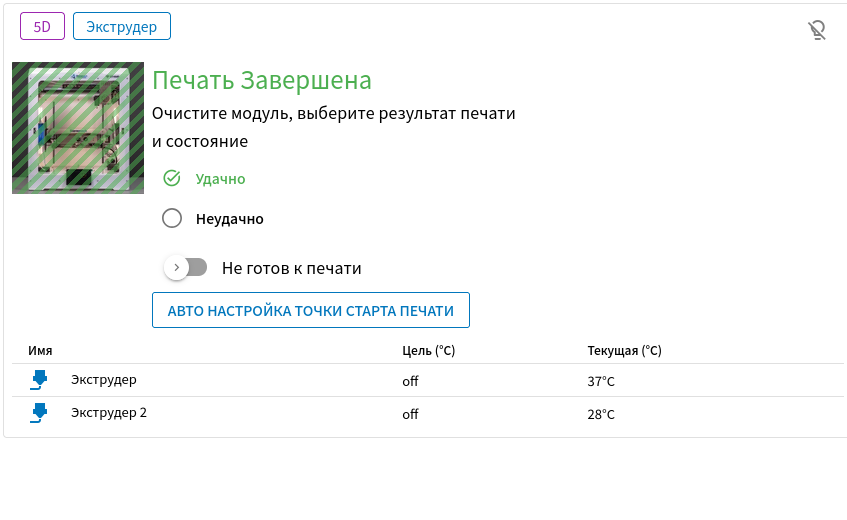Toggle the Не готов к печати switch
847x520 pixels.
click(x=187, y=268)
